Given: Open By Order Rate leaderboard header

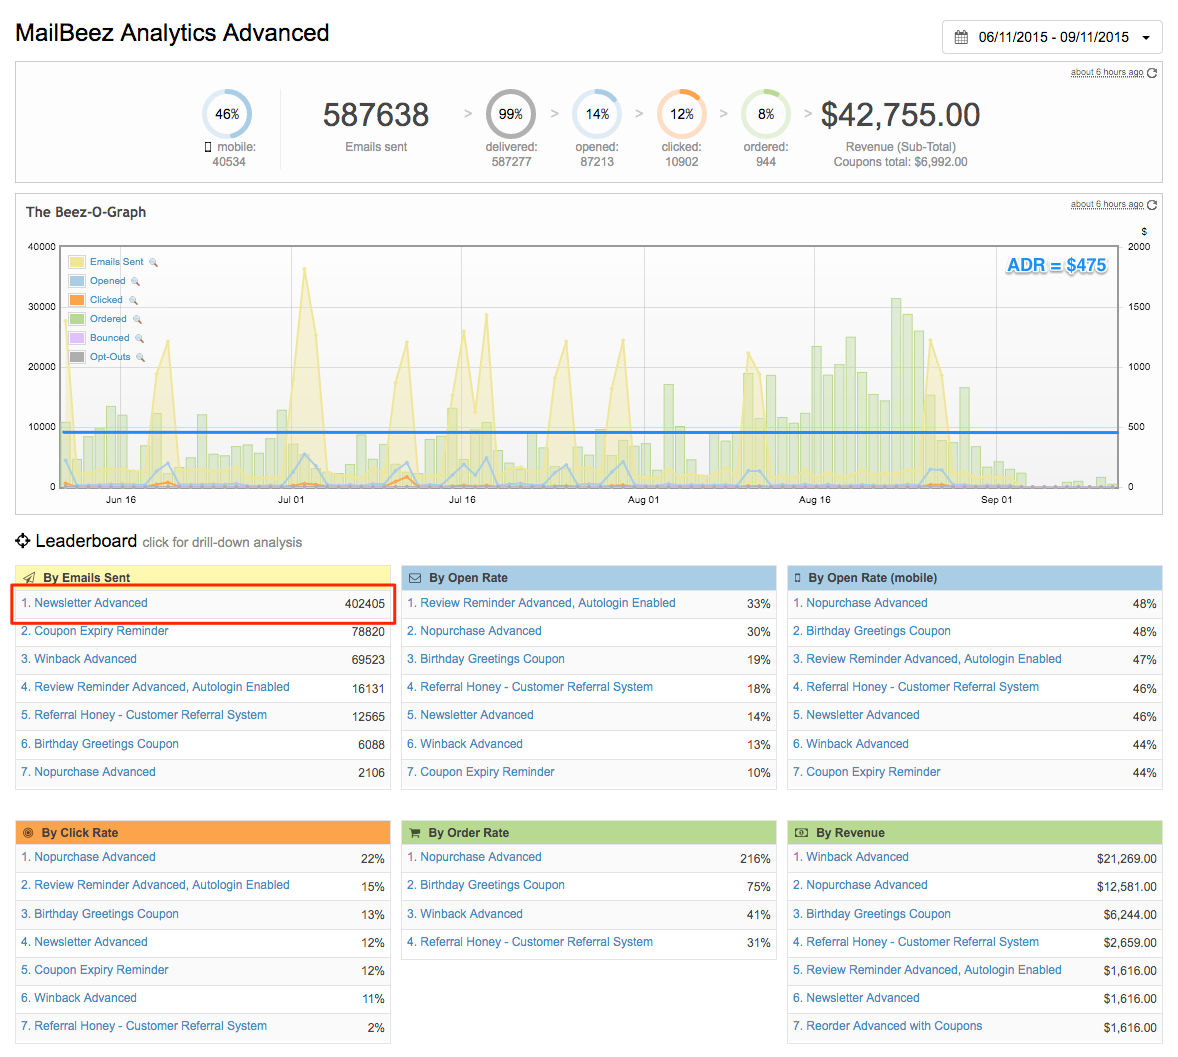Looking at the screenshot, I should click(x=589, y=832).
